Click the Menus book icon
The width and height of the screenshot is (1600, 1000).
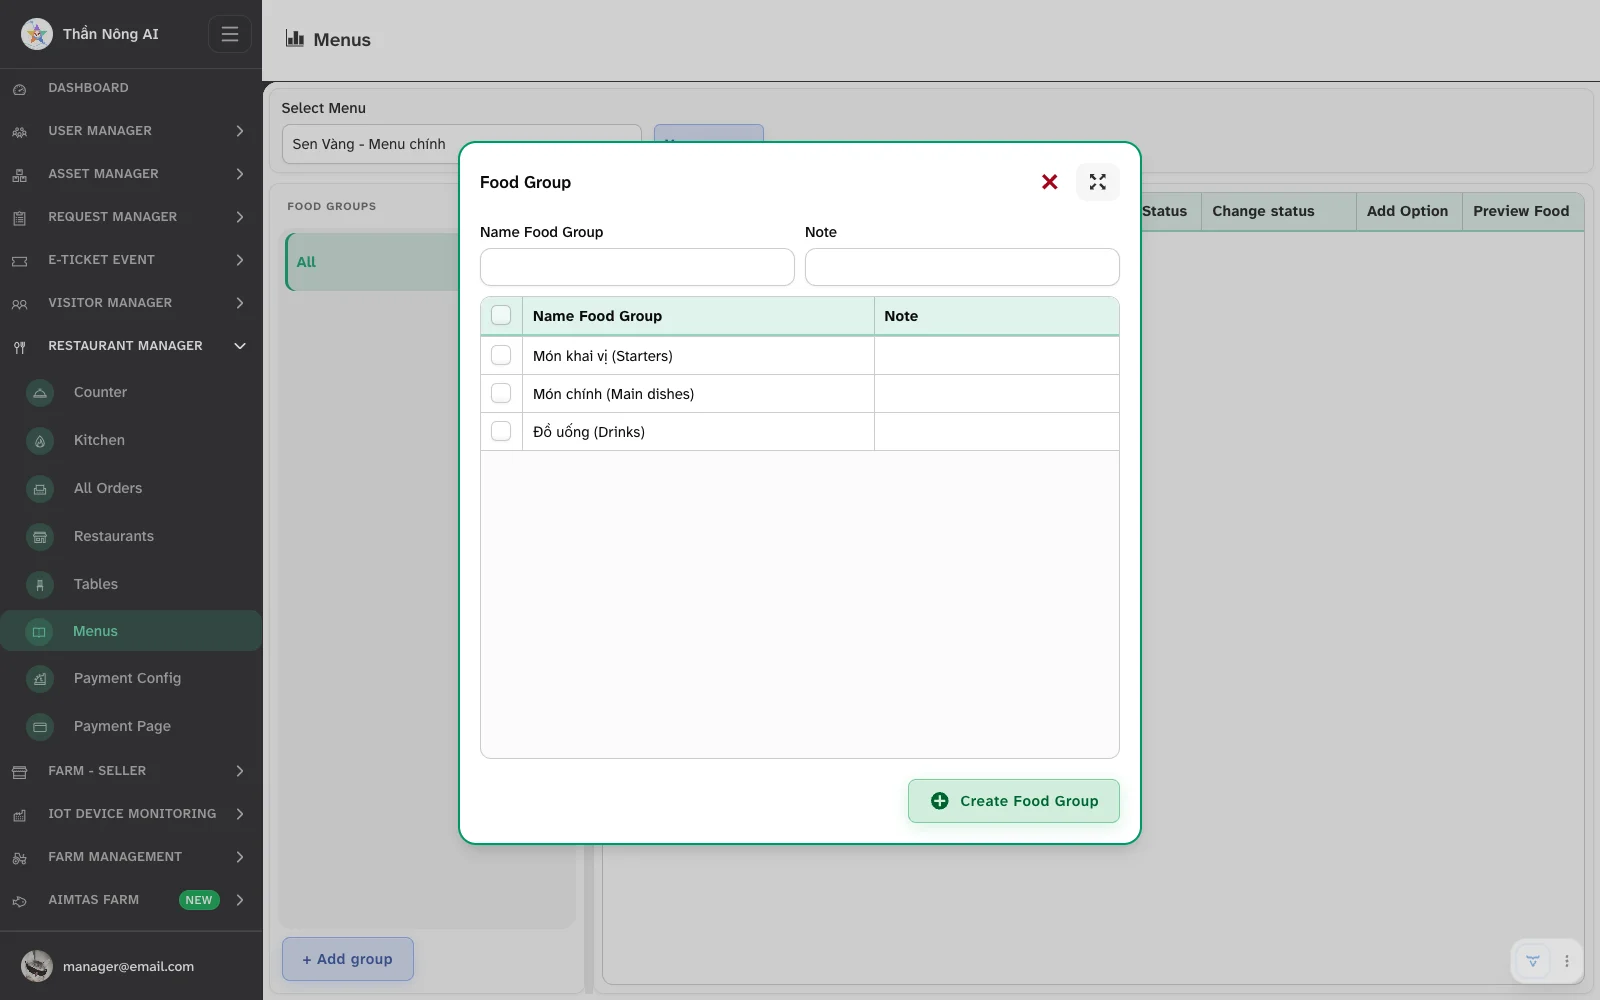point(39,632)
